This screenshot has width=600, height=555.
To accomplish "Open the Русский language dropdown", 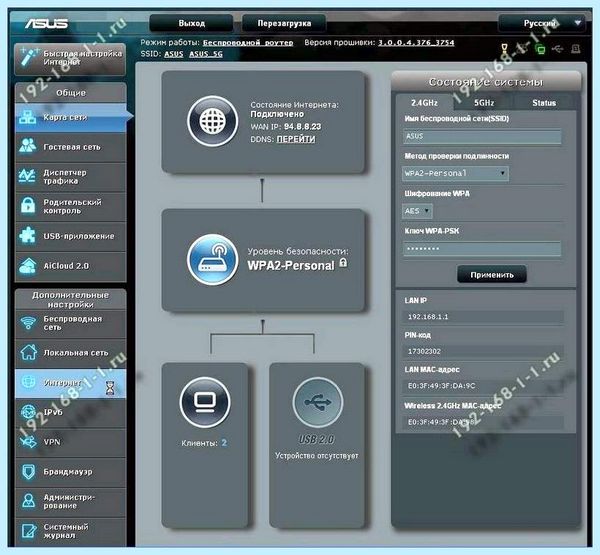I will click(x=541, y=23).
